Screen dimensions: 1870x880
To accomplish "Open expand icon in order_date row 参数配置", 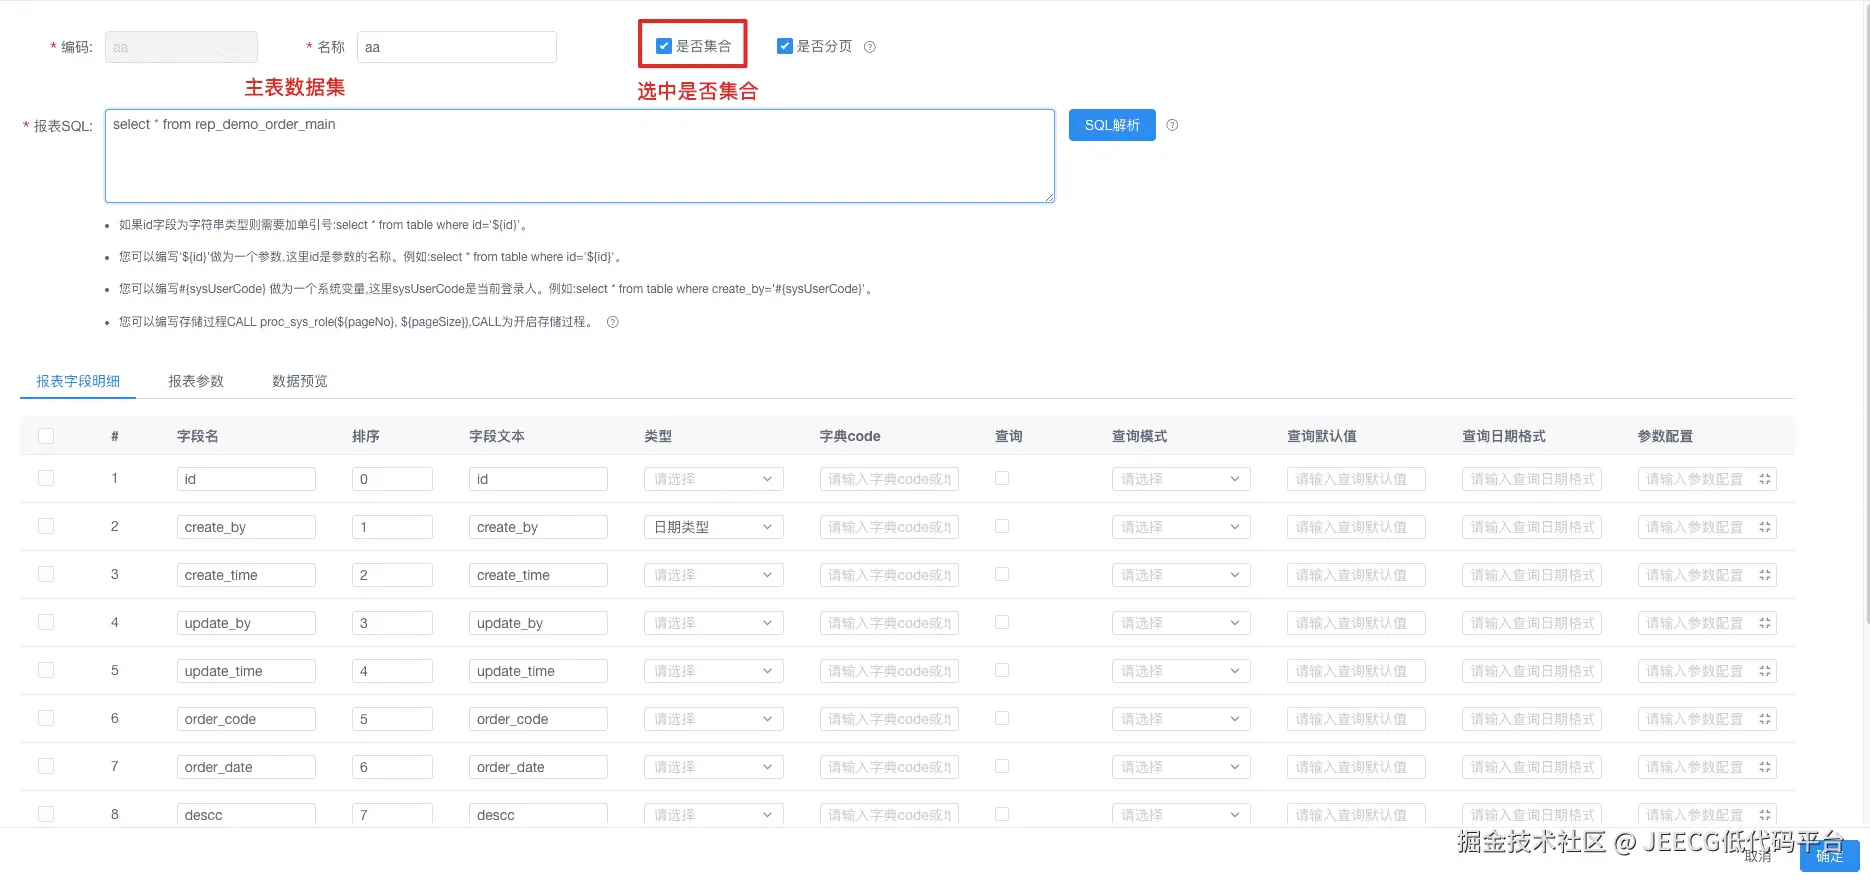I will pyautogui.click(x=1765, y=767).
